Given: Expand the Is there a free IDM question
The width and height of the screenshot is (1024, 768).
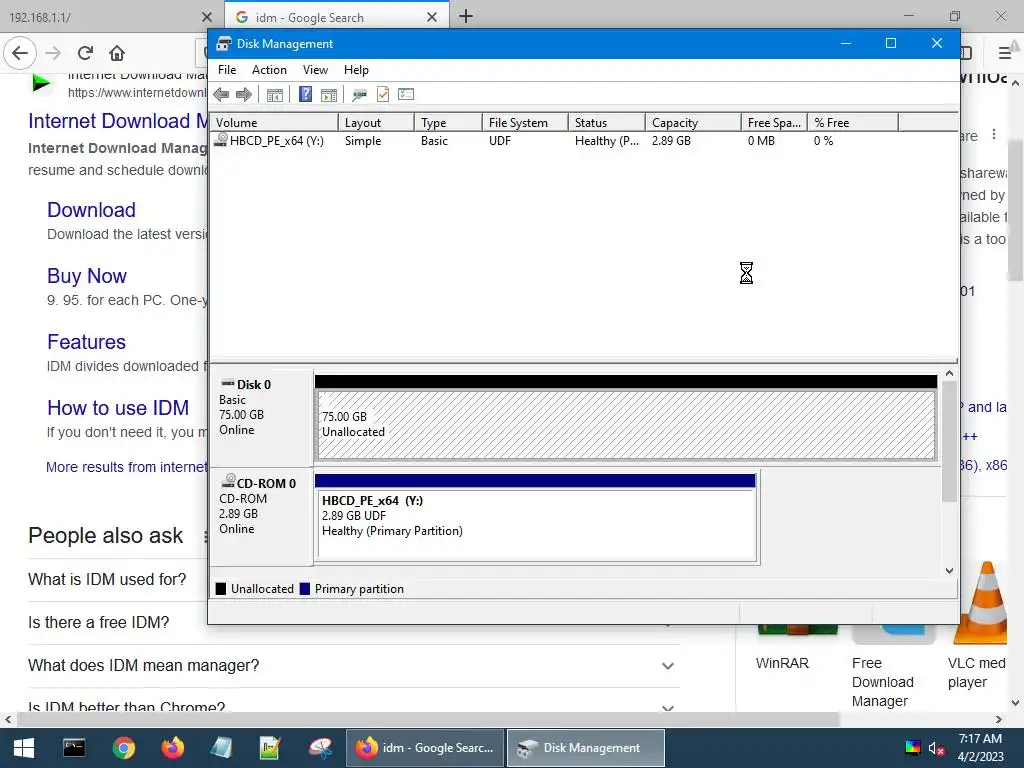Looking at the screenshot, I should pos(118,622).
